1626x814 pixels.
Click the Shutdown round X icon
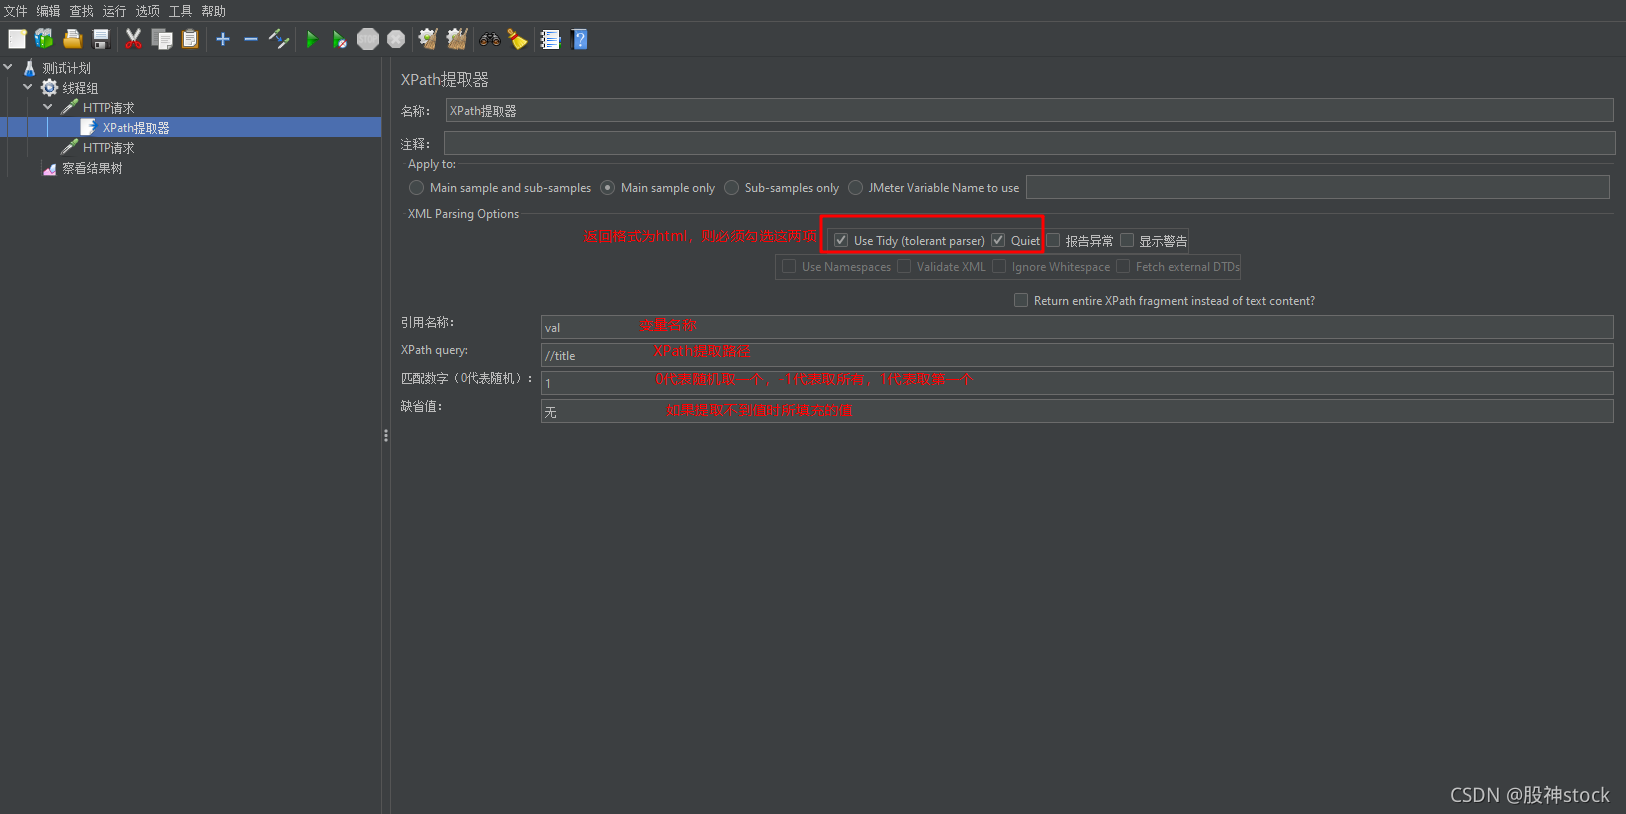[x=396, y=39]
